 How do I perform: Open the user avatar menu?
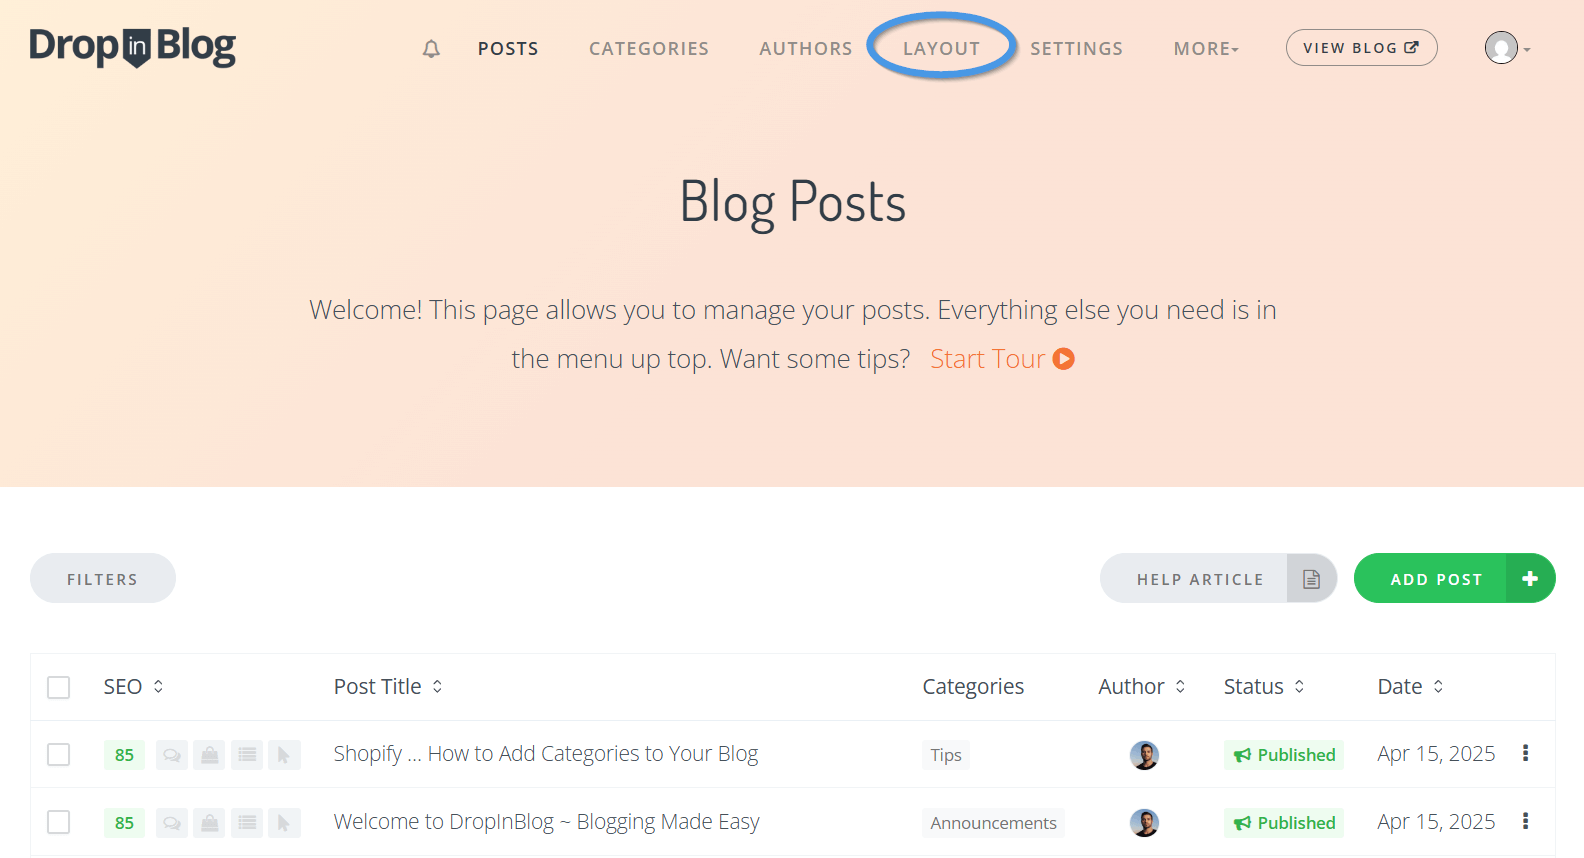(x=1507, y=48)
